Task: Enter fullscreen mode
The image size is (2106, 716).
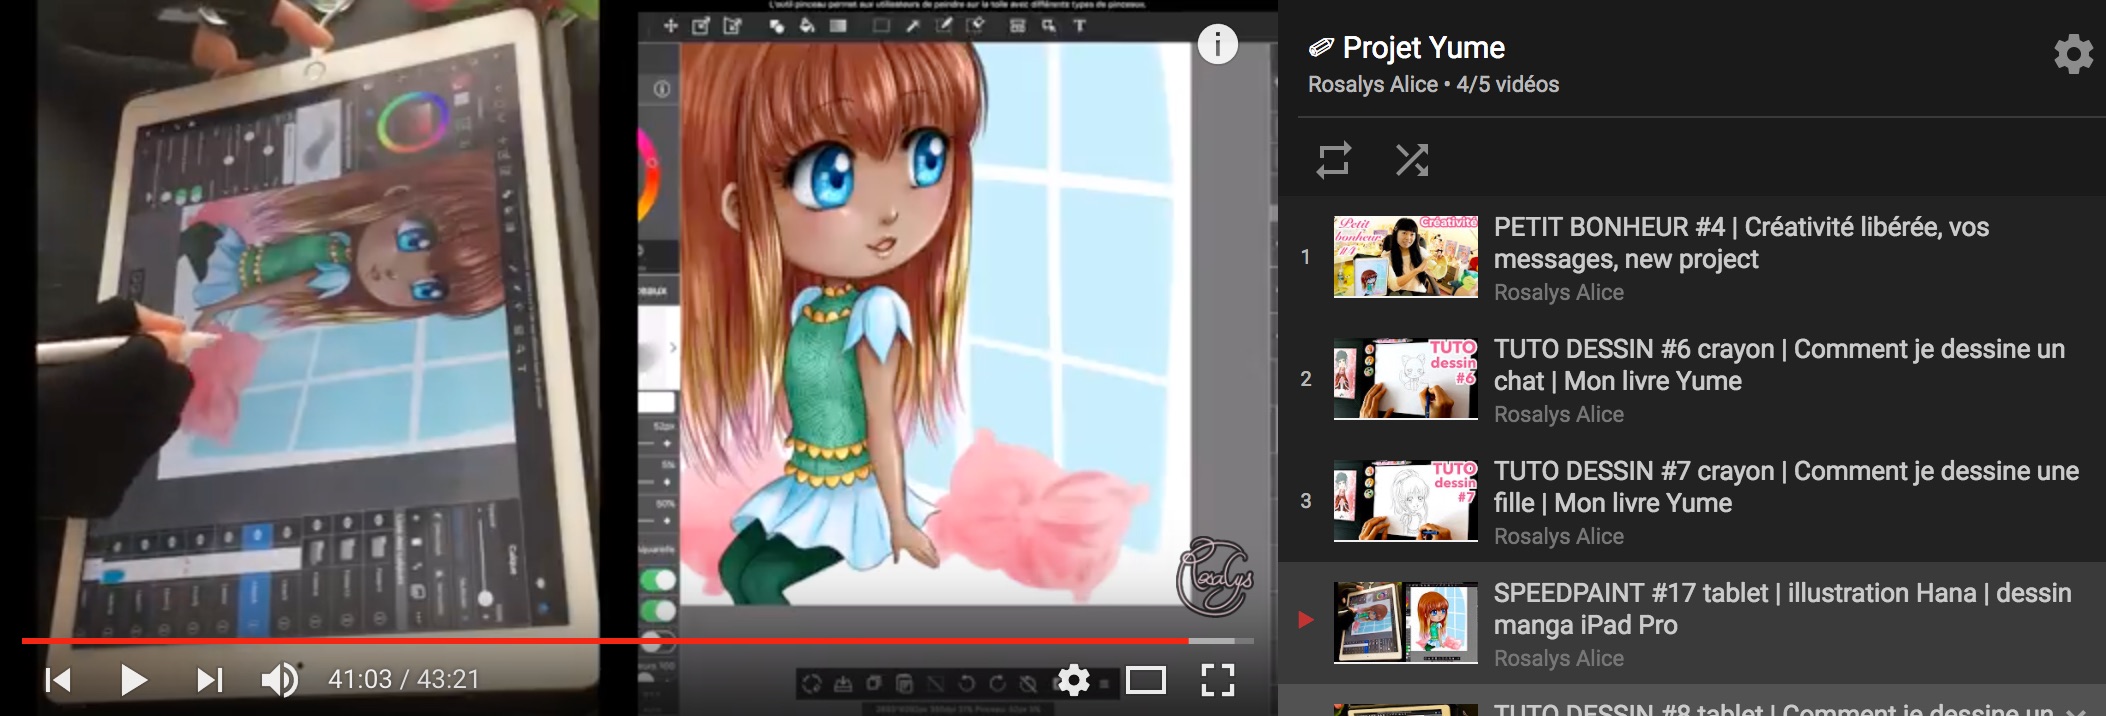Action: point(1217,681)
